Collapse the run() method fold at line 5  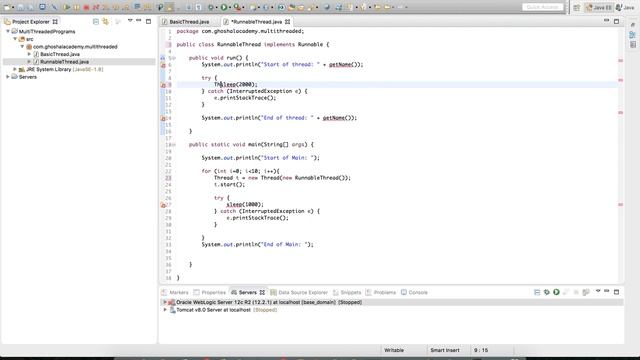pyautogui.click(x=173, y=58)
